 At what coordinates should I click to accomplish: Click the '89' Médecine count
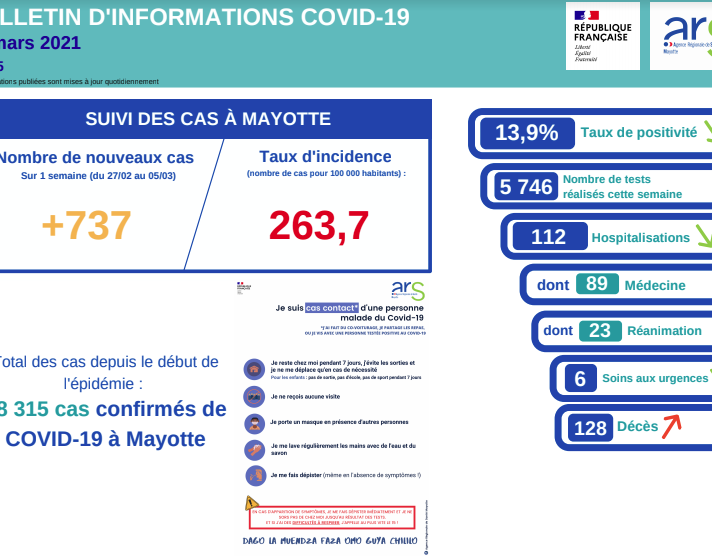[x=597, y=284]
